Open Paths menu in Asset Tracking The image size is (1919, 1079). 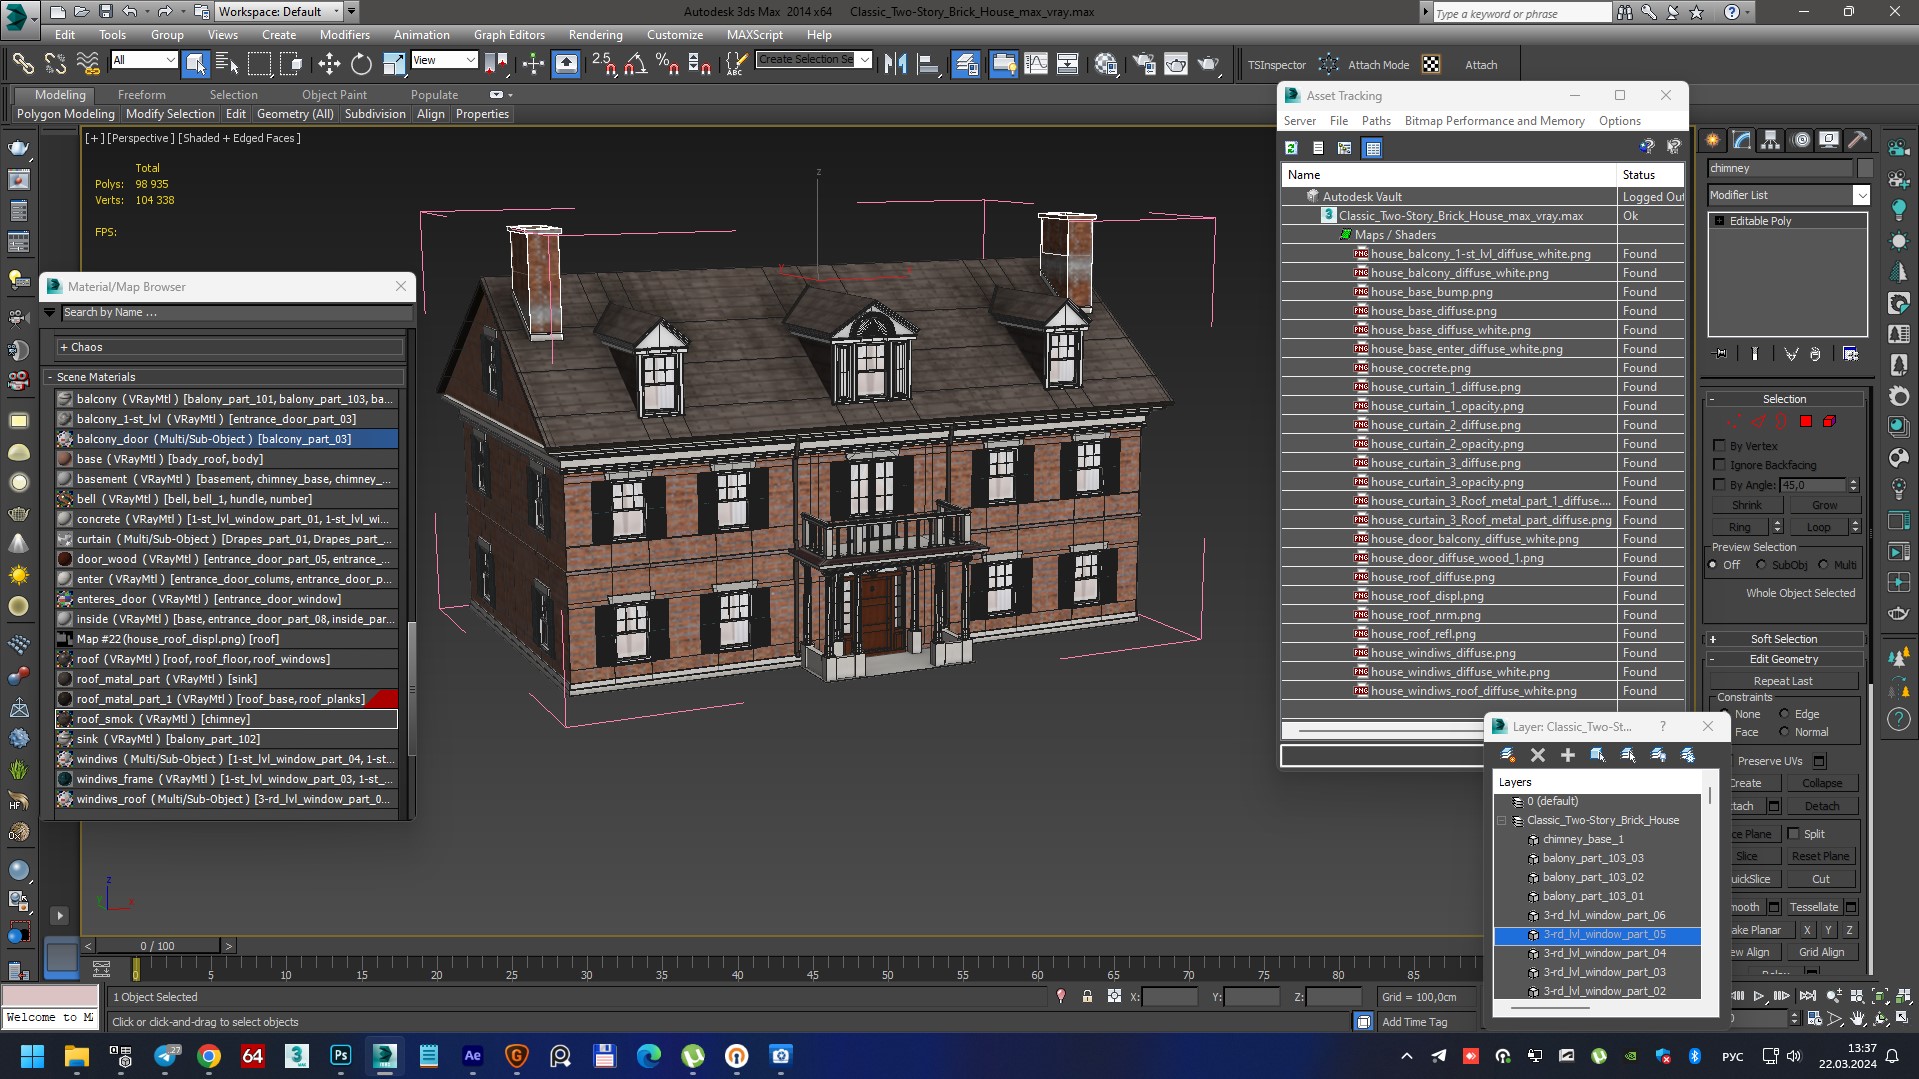pyautogui.click(x=1376, y=121)
